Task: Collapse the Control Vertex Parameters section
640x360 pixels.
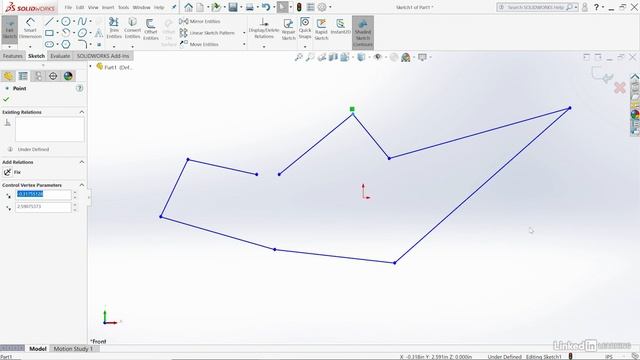Action: [82, 185]
